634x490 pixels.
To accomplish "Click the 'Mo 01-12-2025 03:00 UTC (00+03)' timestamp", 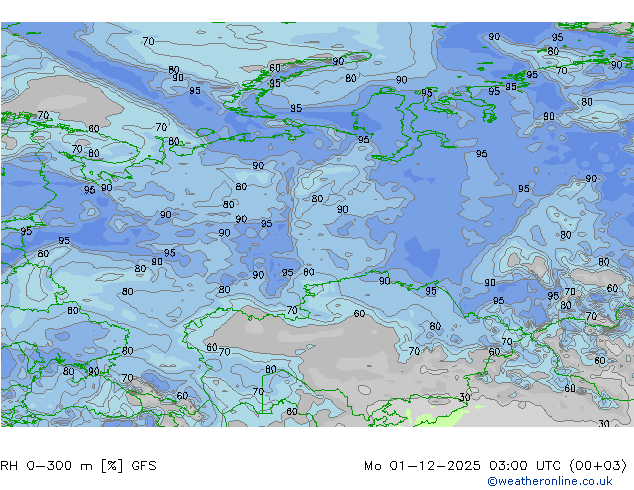I will [x=495, y=466].
